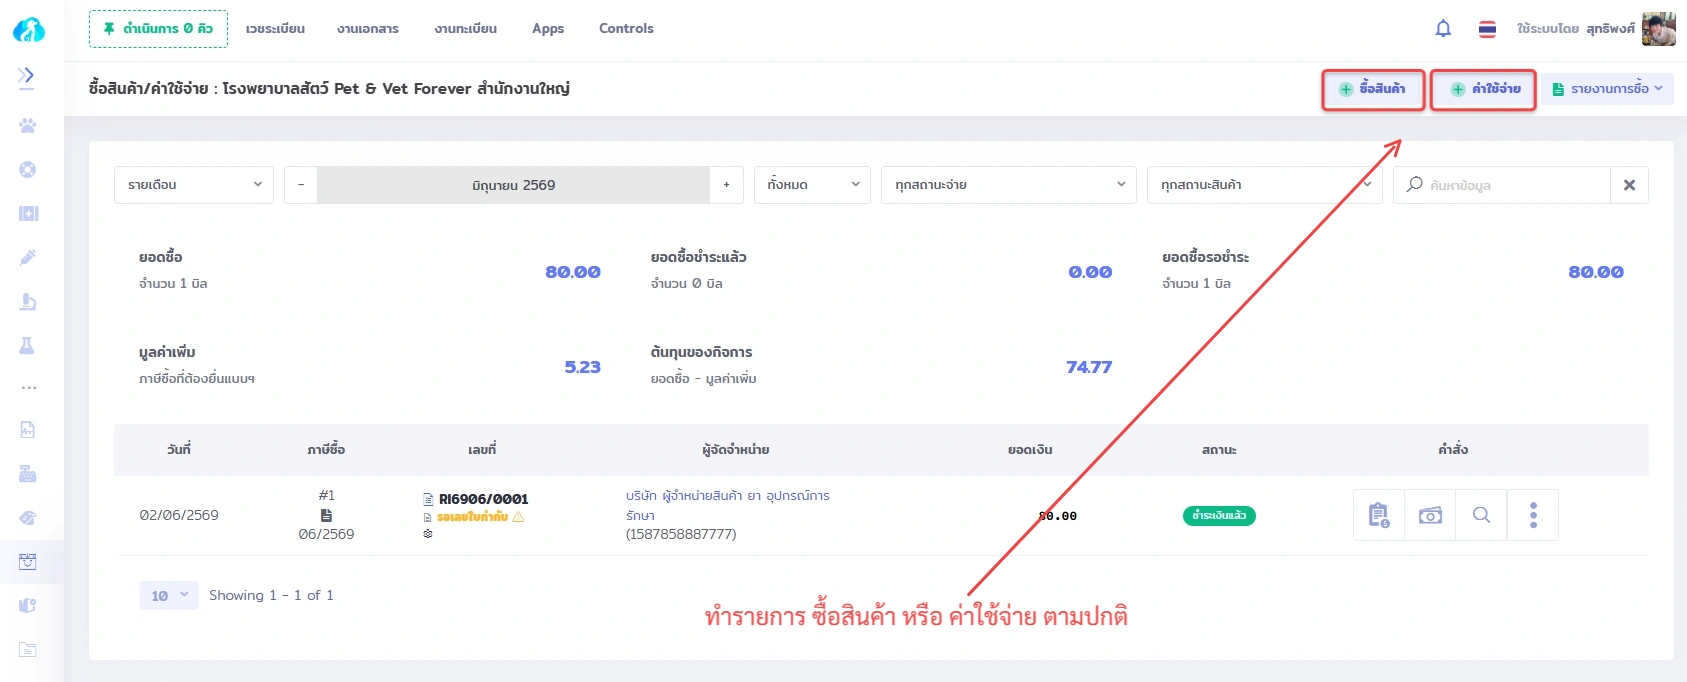
Task: Click the เลขที่ column header
Action: (482, 450)
